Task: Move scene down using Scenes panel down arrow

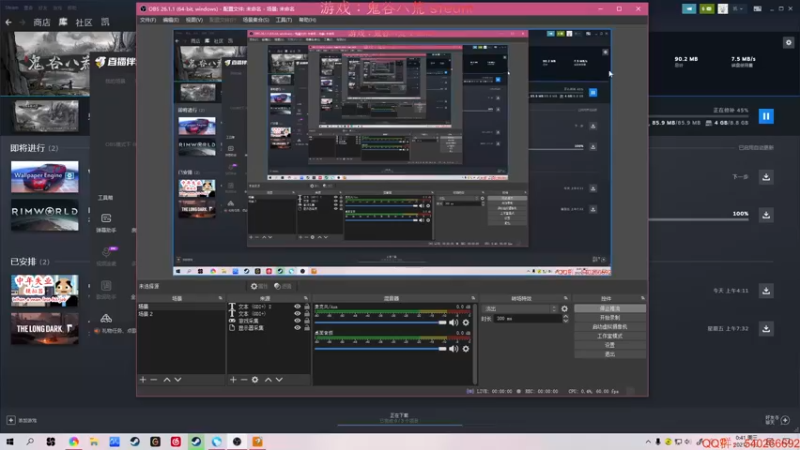Action: tap(178, 380)
